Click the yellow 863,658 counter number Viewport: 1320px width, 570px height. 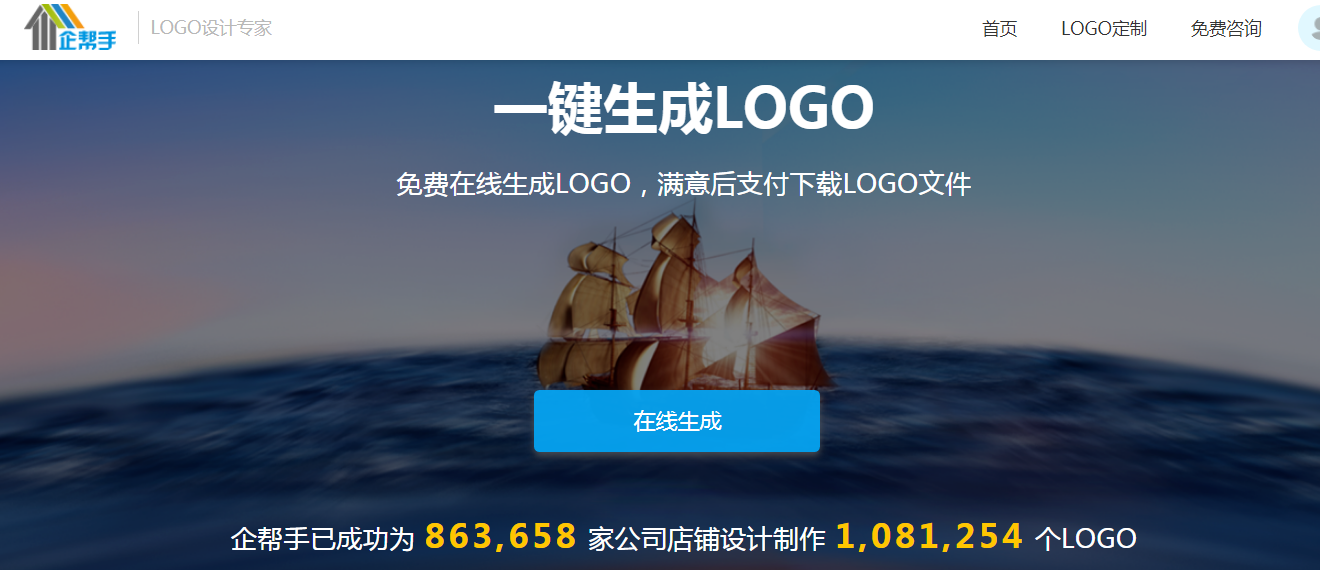pos(500,537)
